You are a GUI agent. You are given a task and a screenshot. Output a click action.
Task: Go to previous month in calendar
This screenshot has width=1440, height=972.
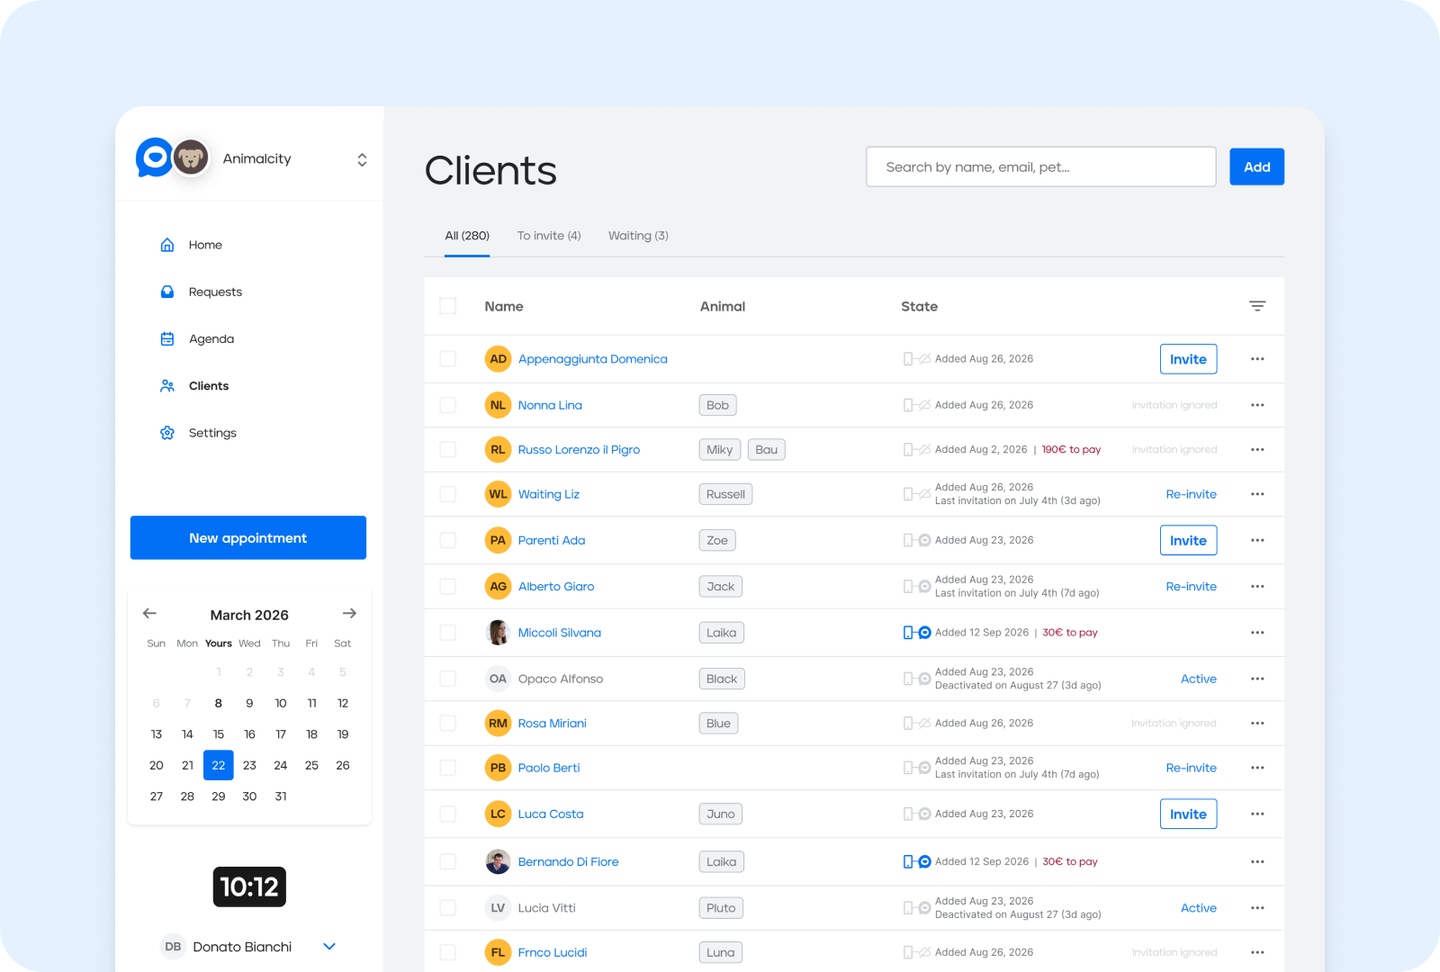point(150,614)
